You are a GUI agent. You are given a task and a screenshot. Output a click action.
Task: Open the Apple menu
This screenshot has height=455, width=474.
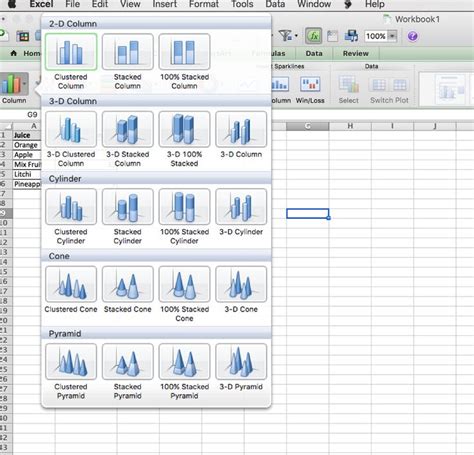[x=12, y=4]
